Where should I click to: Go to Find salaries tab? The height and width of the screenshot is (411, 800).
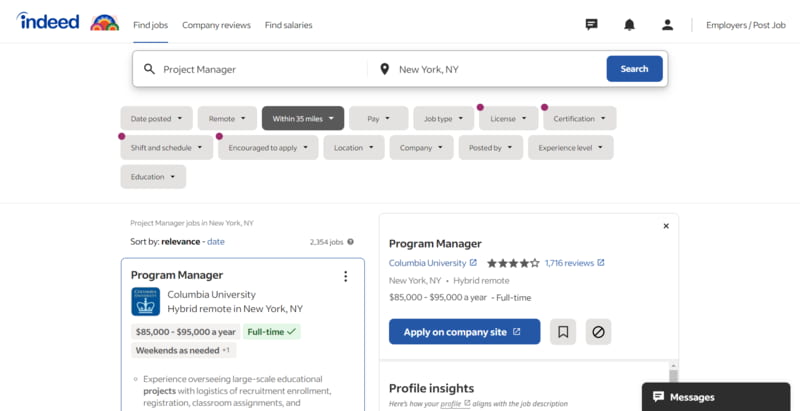pyautogui.click(x=288, y=25)
